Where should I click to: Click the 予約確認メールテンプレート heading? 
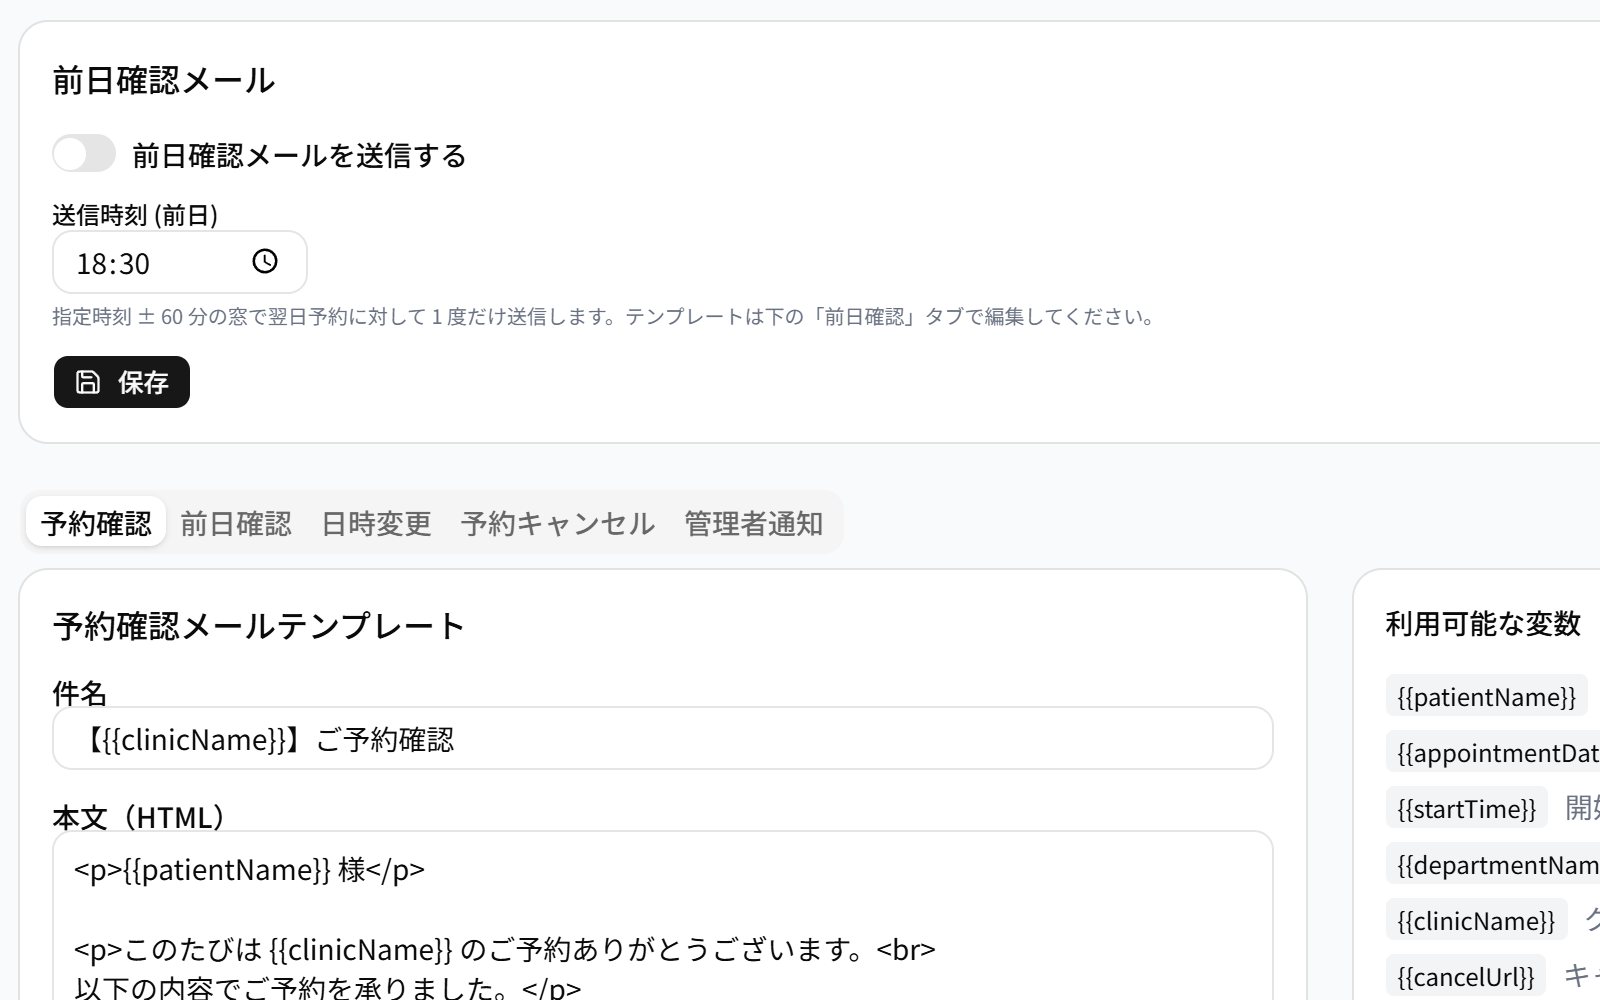259,626
